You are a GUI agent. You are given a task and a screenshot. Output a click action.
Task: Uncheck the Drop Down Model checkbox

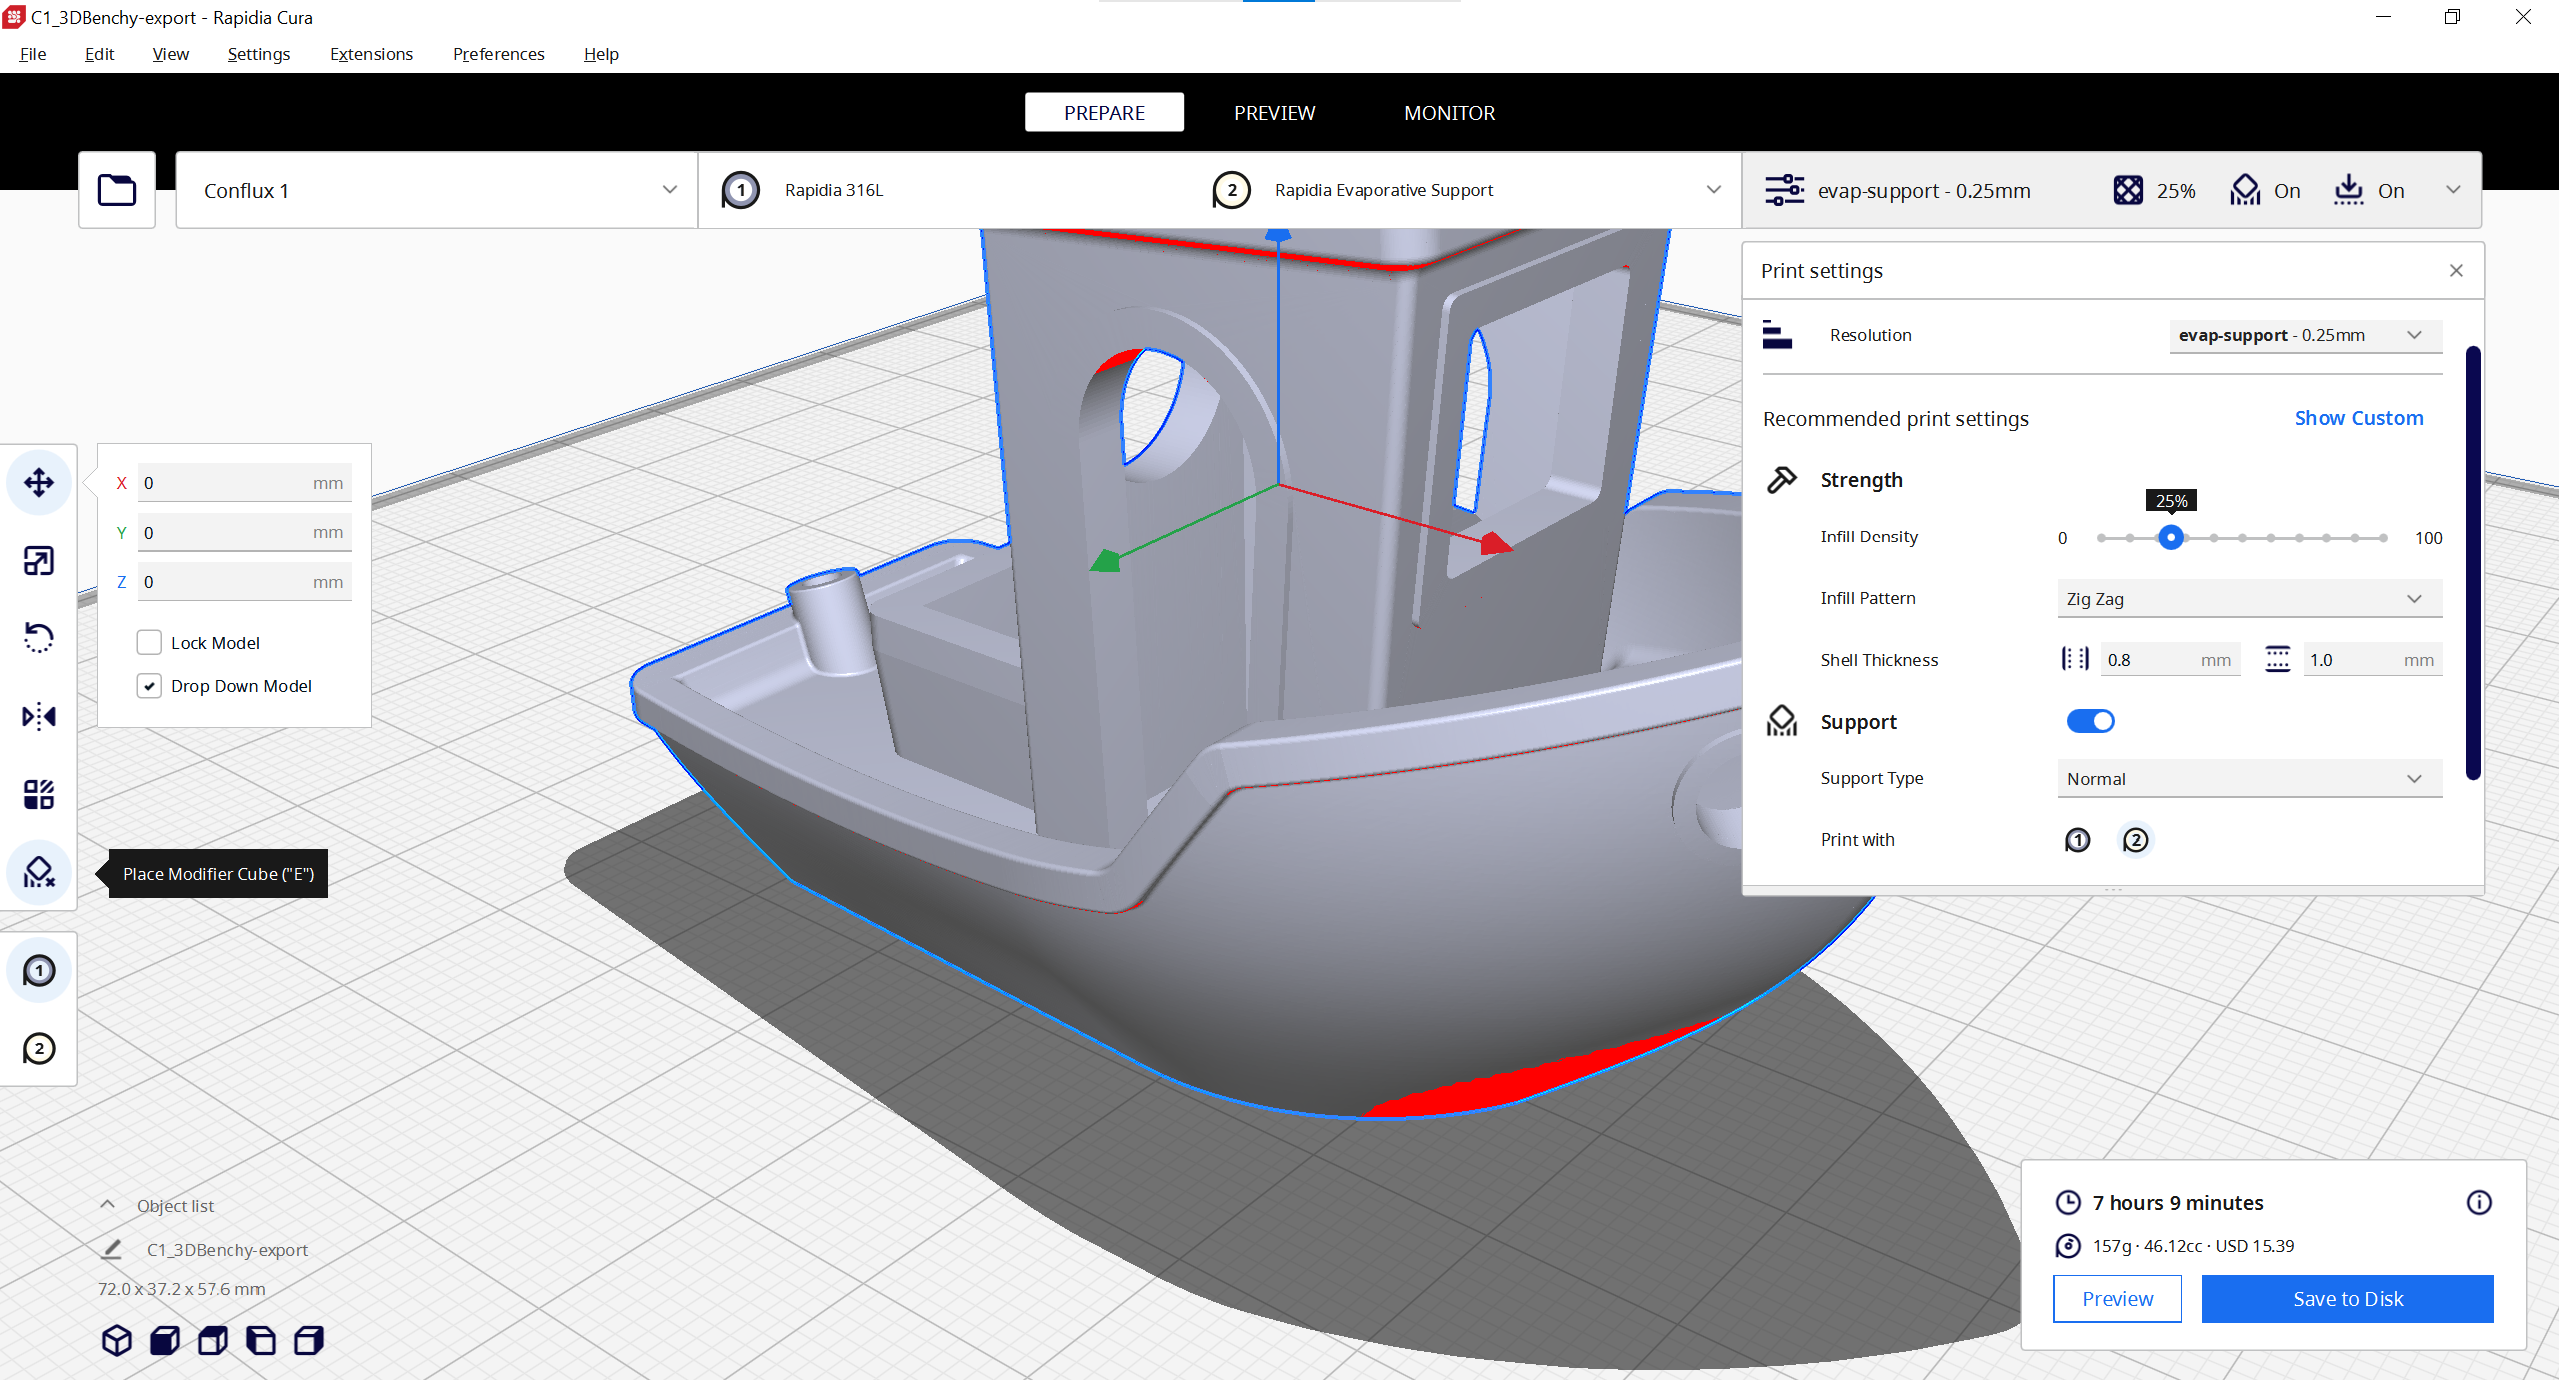click(149, 686)
